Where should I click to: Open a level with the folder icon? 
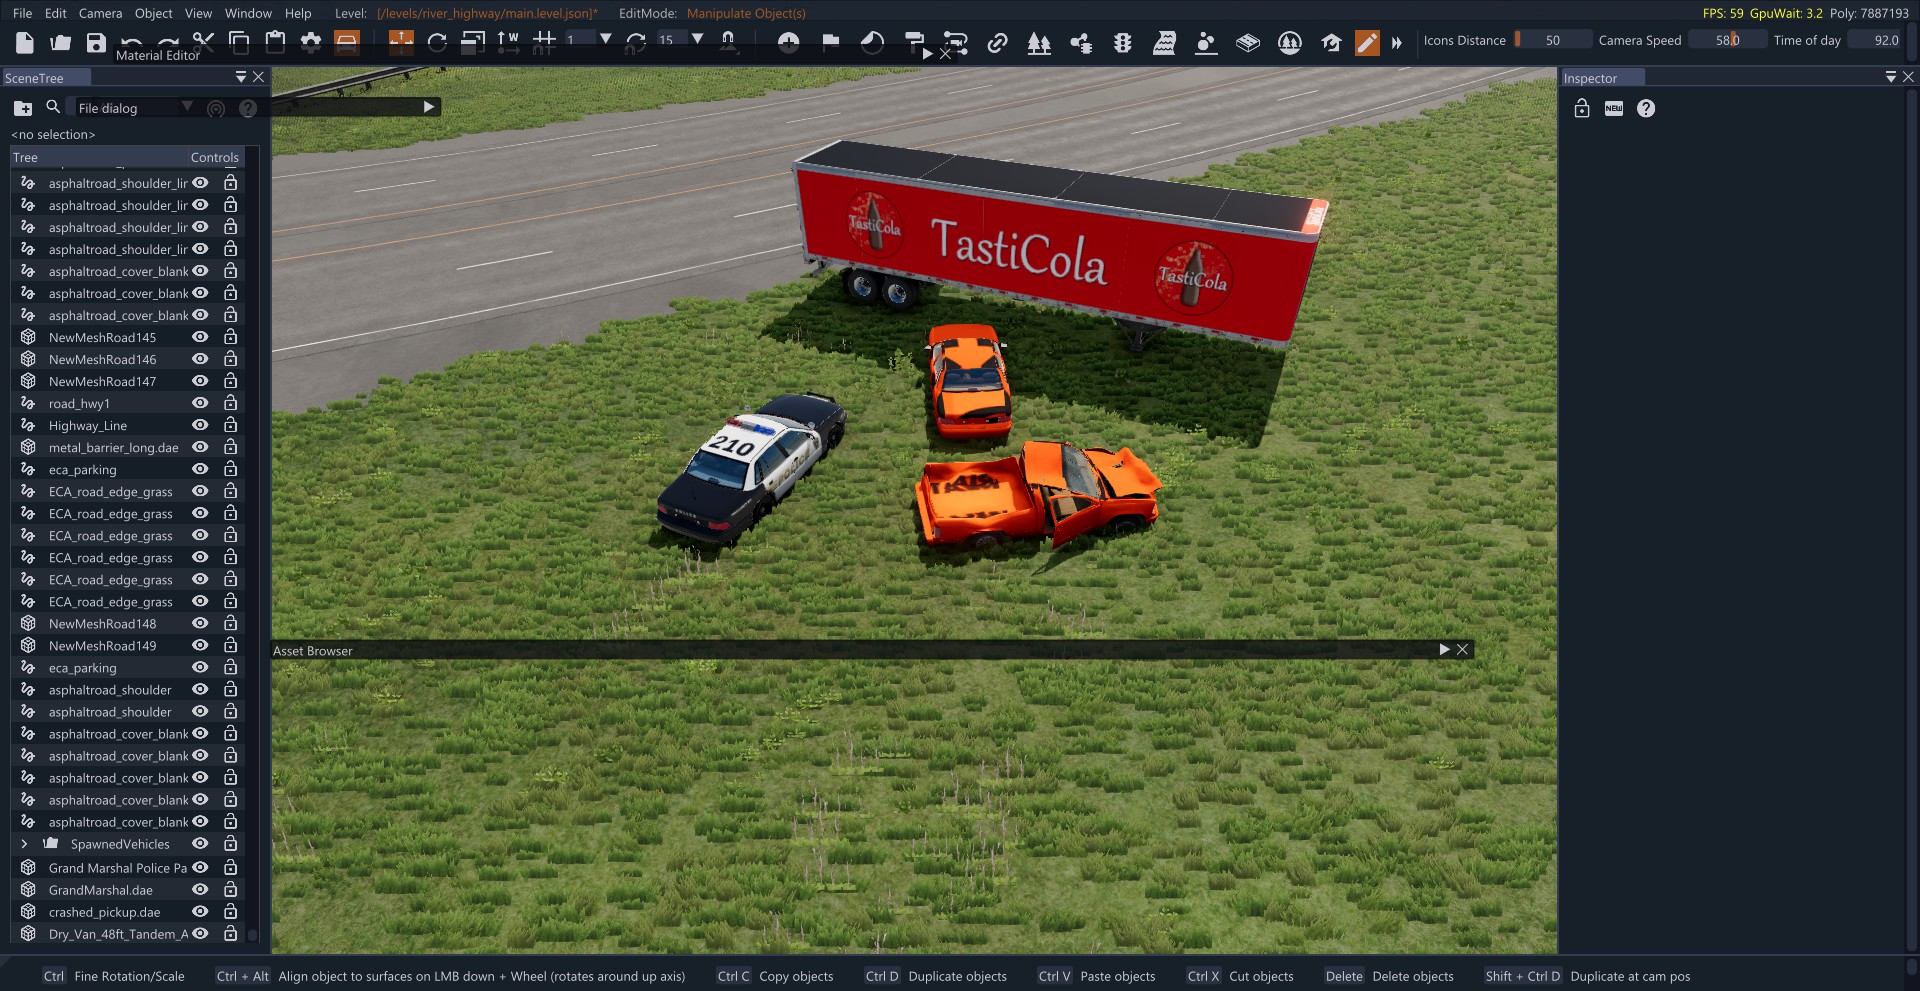[x=61, y=42]
